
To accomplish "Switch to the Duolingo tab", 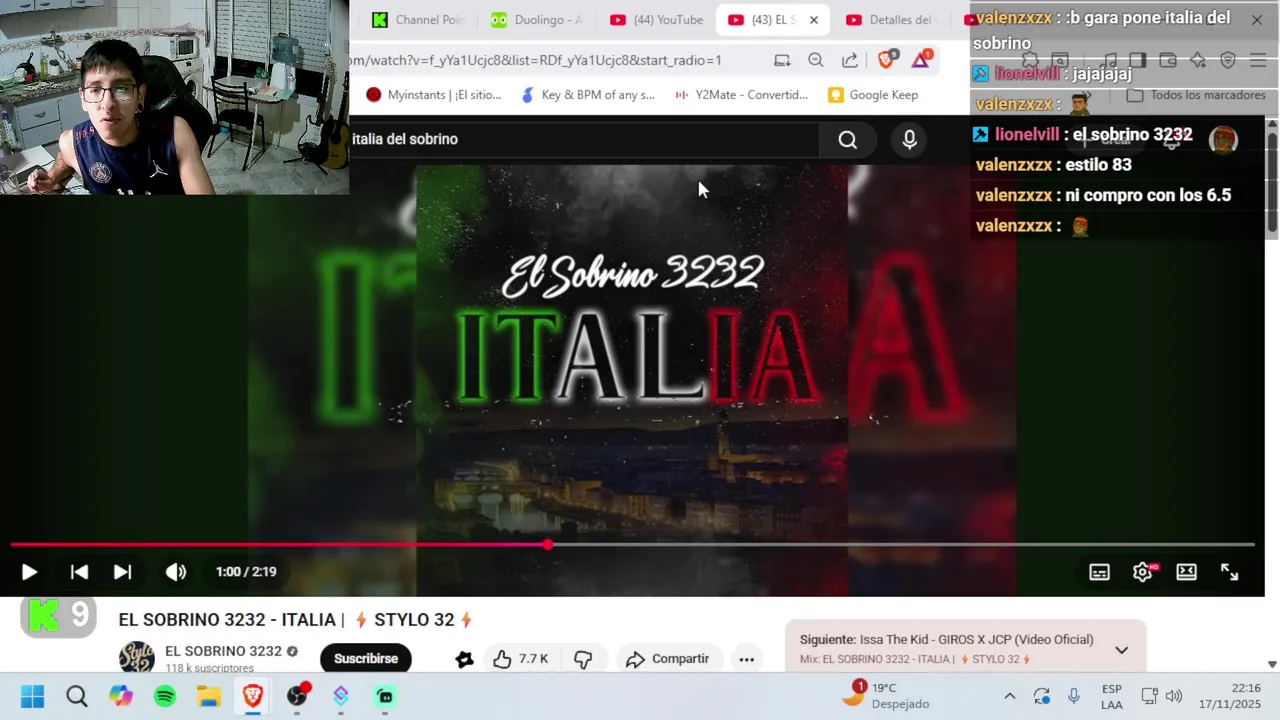I will [535, 20].
